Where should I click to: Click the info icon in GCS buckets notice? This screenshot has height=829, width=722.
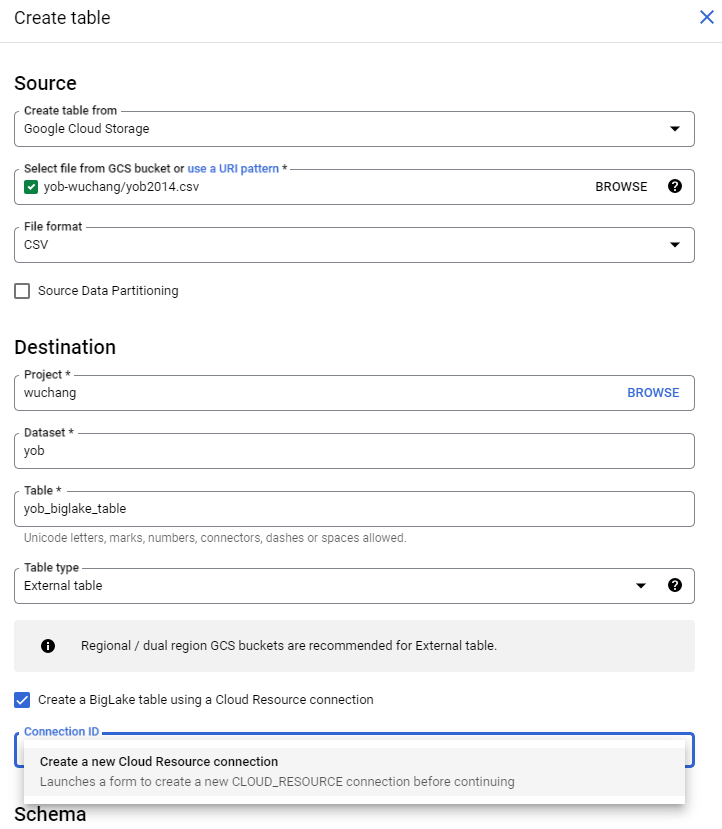(x=48, y=646)
